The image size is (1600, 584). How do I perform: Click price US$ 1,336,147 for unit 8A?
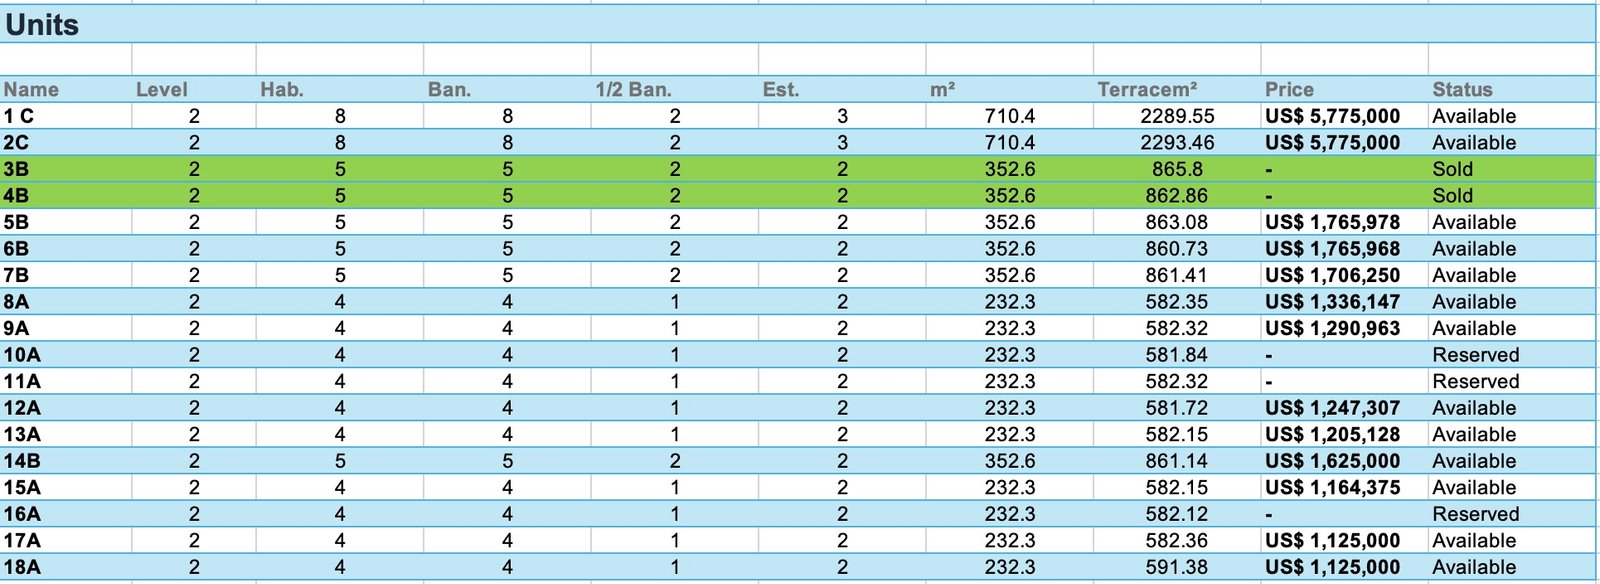pyautogui.click(x=1332, y=302)
